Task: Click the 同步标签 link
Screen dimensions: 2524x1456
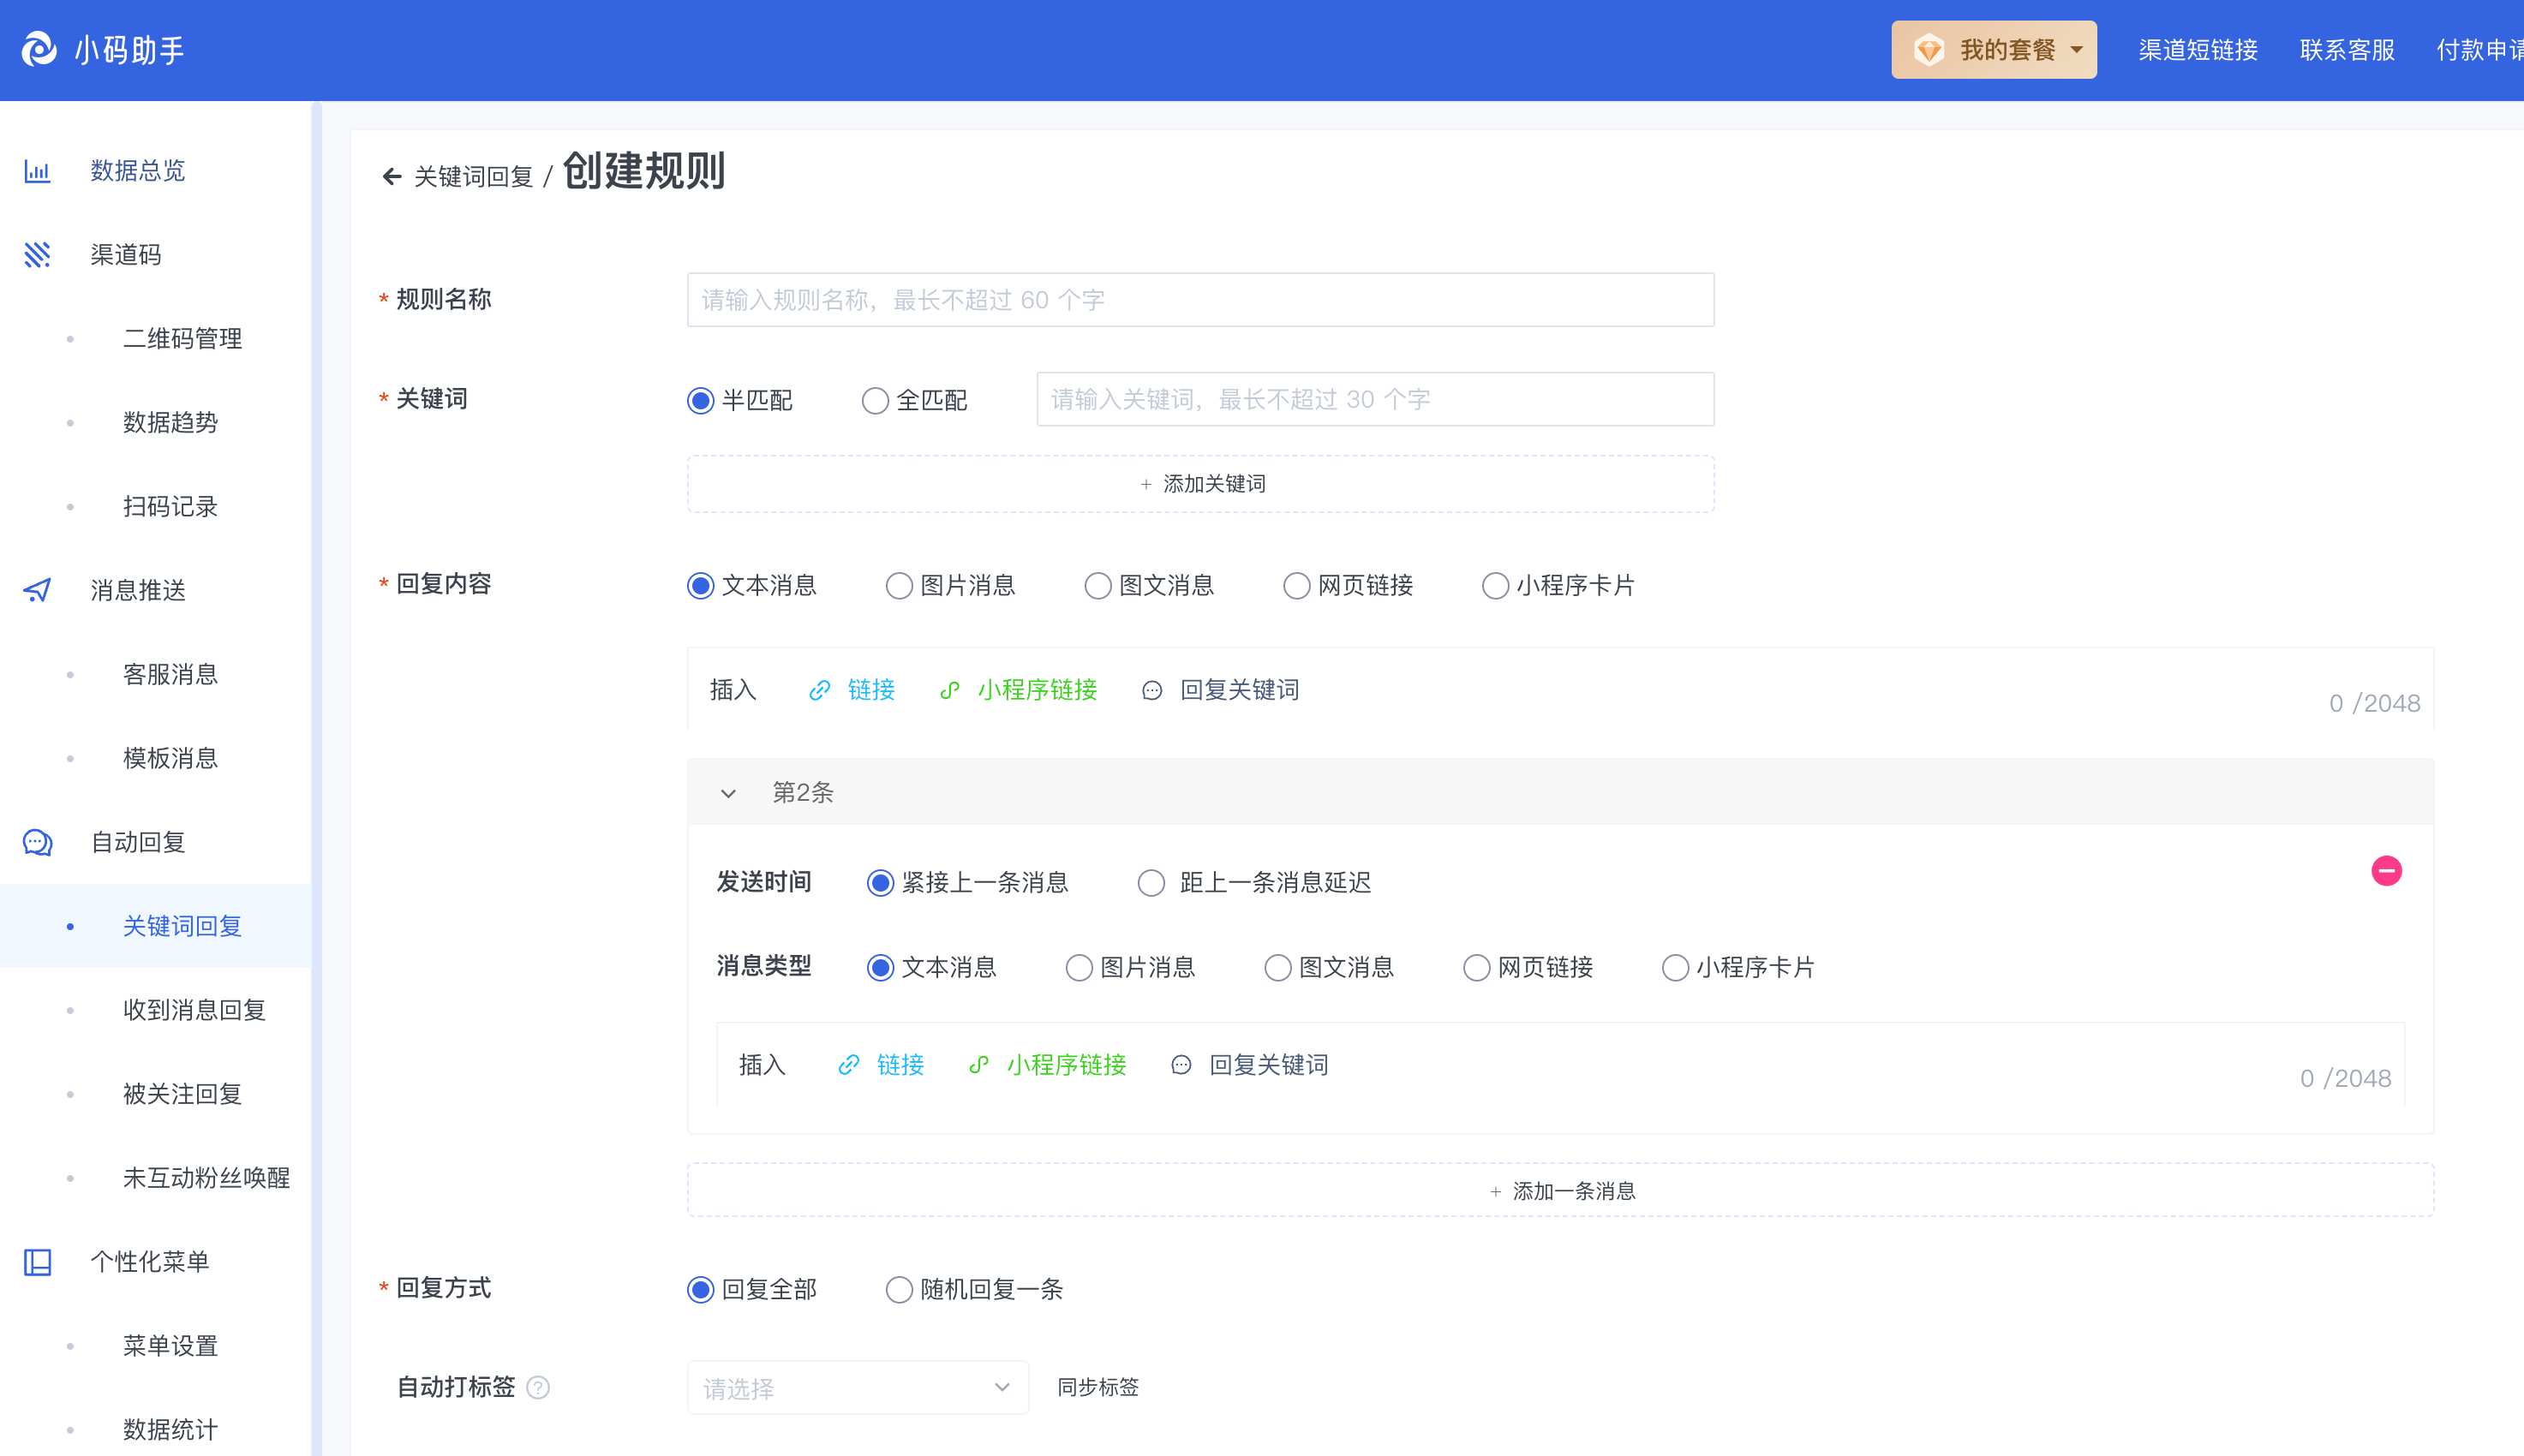Action: (1098, 1388)
